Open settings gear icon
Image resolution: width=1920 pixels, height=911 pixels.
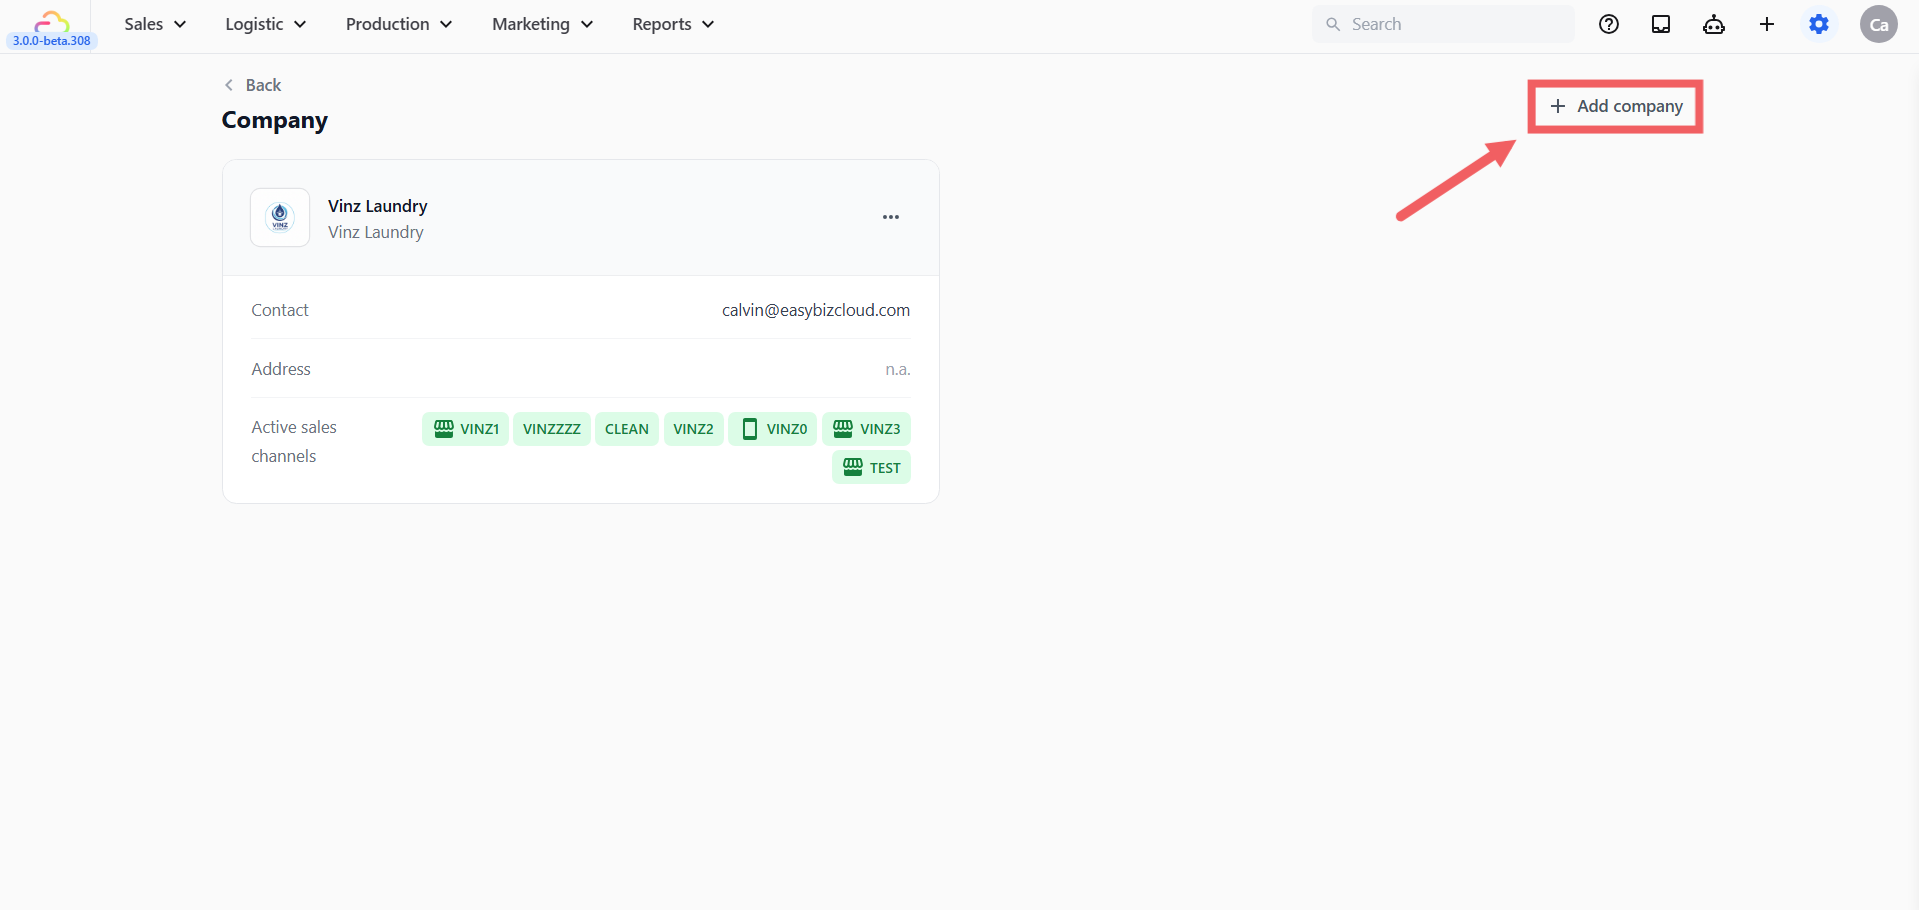coord(1819,24)
